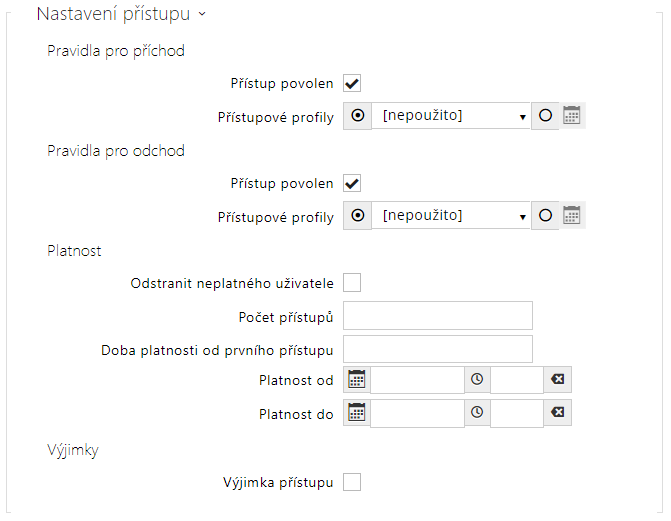This screenshot has width=671, height=521.
Task: Select left radio button in departure profiles row
Action: point(357,215)
